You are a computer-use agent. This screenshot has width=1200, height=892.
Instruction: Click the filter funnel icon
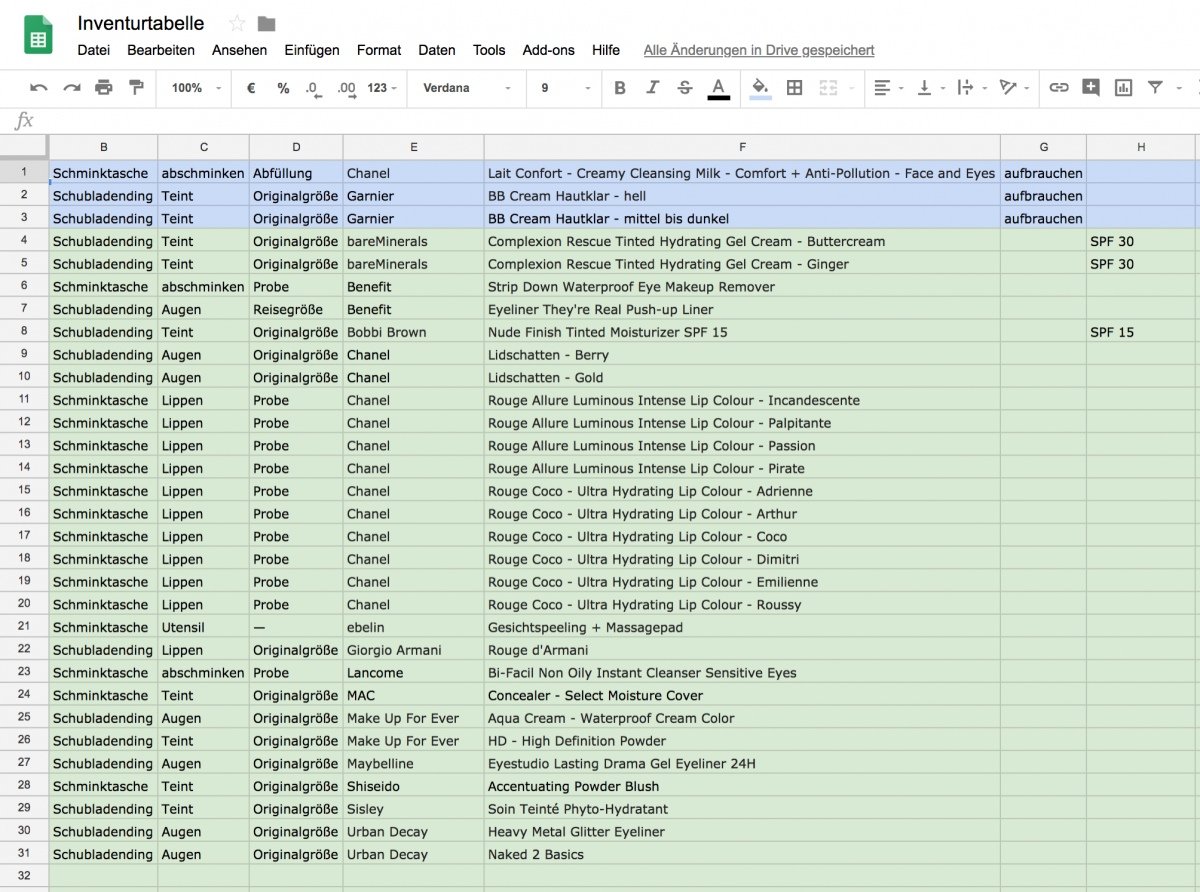click(x=1155, y=88)
